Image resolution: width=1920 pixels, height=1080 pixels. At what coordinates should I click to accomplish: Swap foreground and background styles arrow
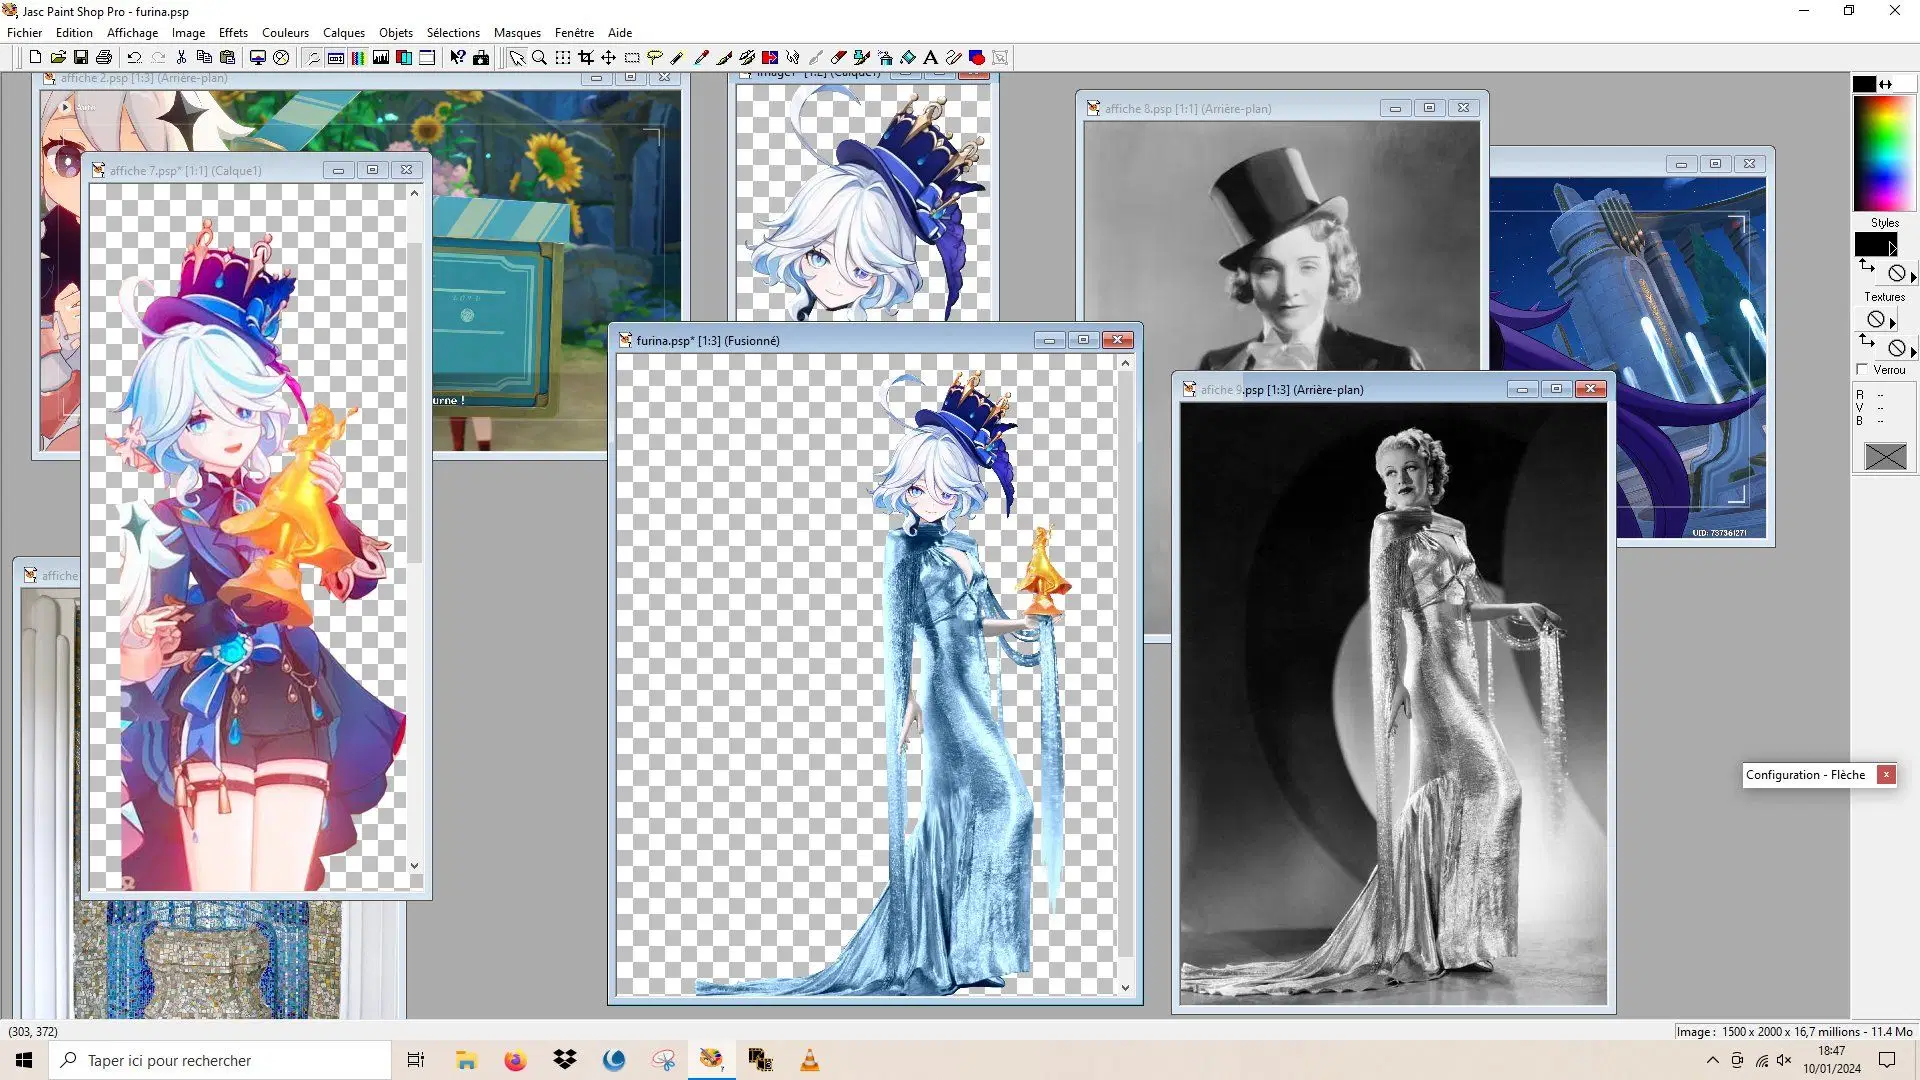click(x=1866, y=267)
